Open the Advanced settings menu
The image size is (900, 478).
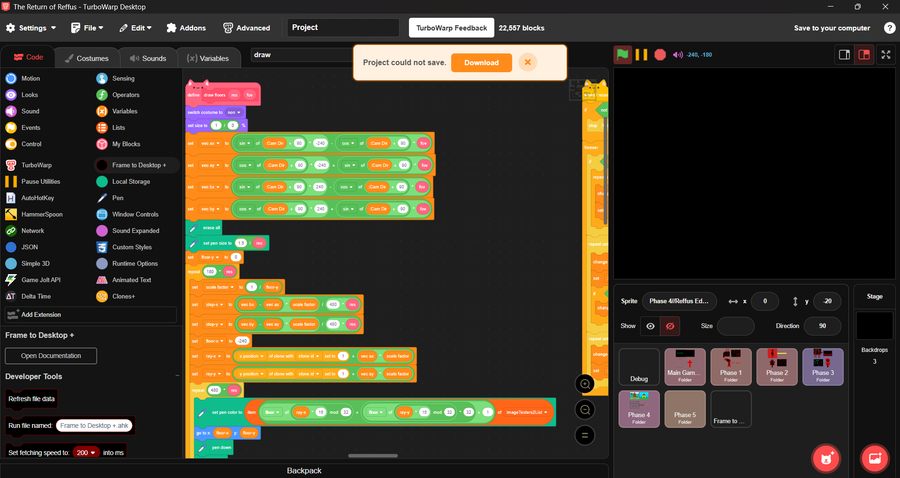tap(247, 28)
